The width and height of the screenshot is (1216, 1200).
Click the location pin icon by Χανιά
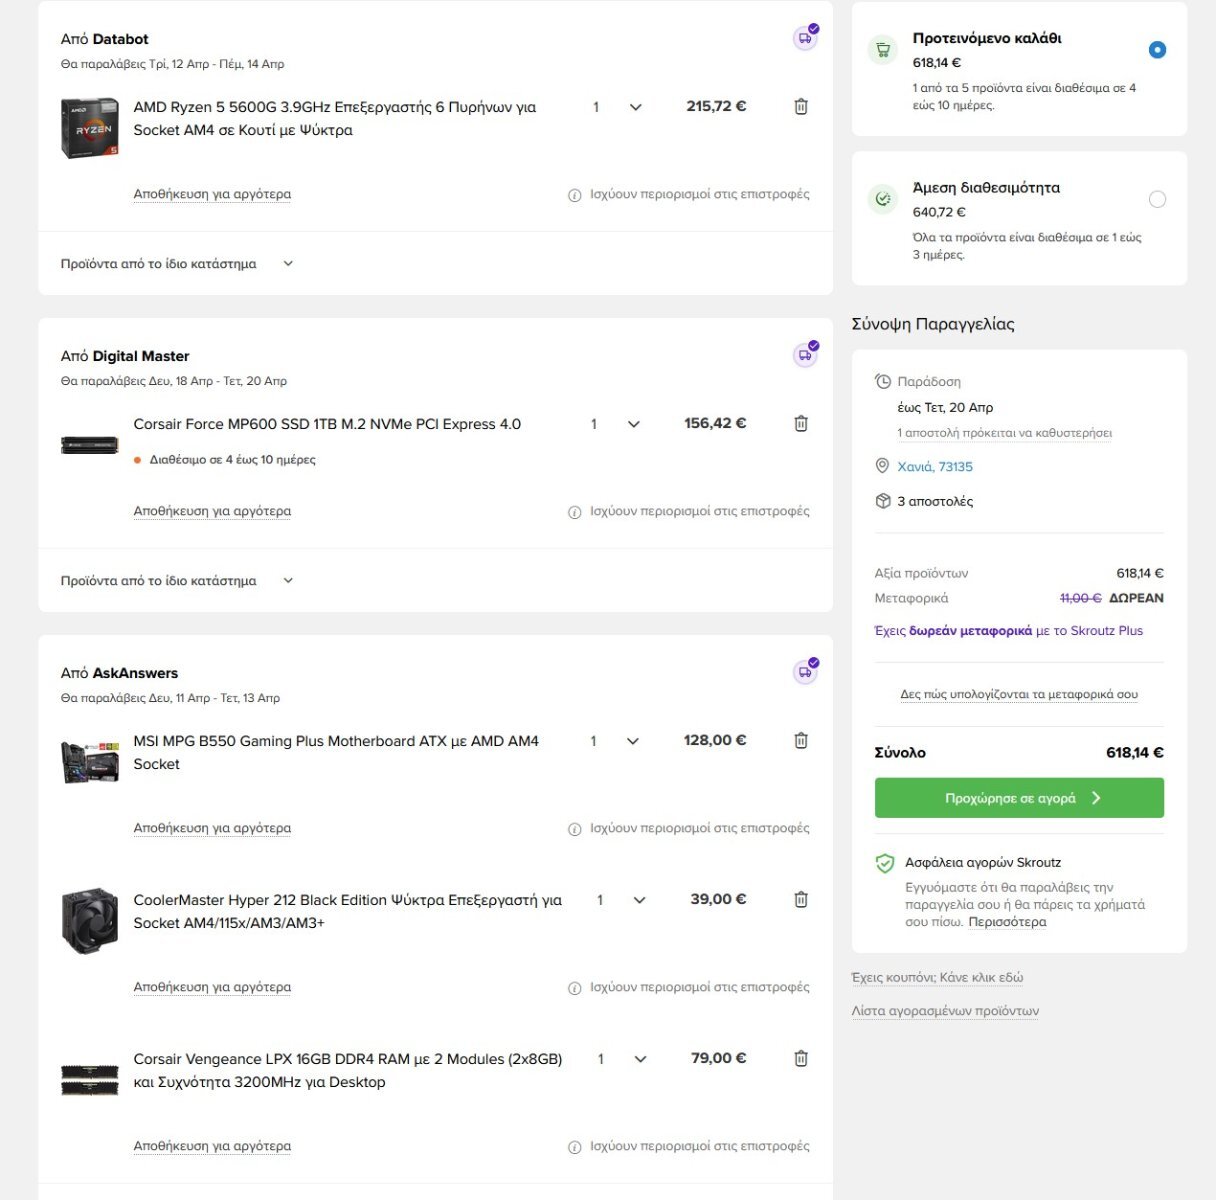pos(882,466)
